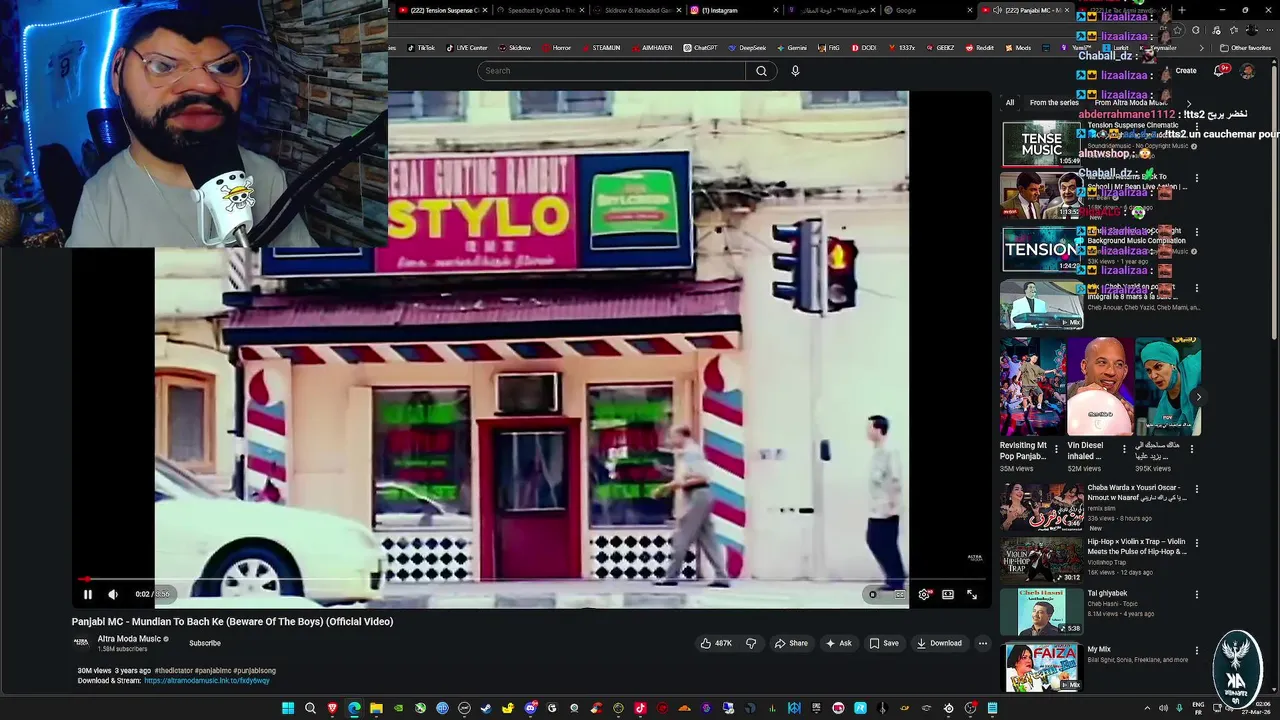This screenshot has height=720, width=1280.
Task: Open the DeepSeek bookmark
Action: [747, 47]
